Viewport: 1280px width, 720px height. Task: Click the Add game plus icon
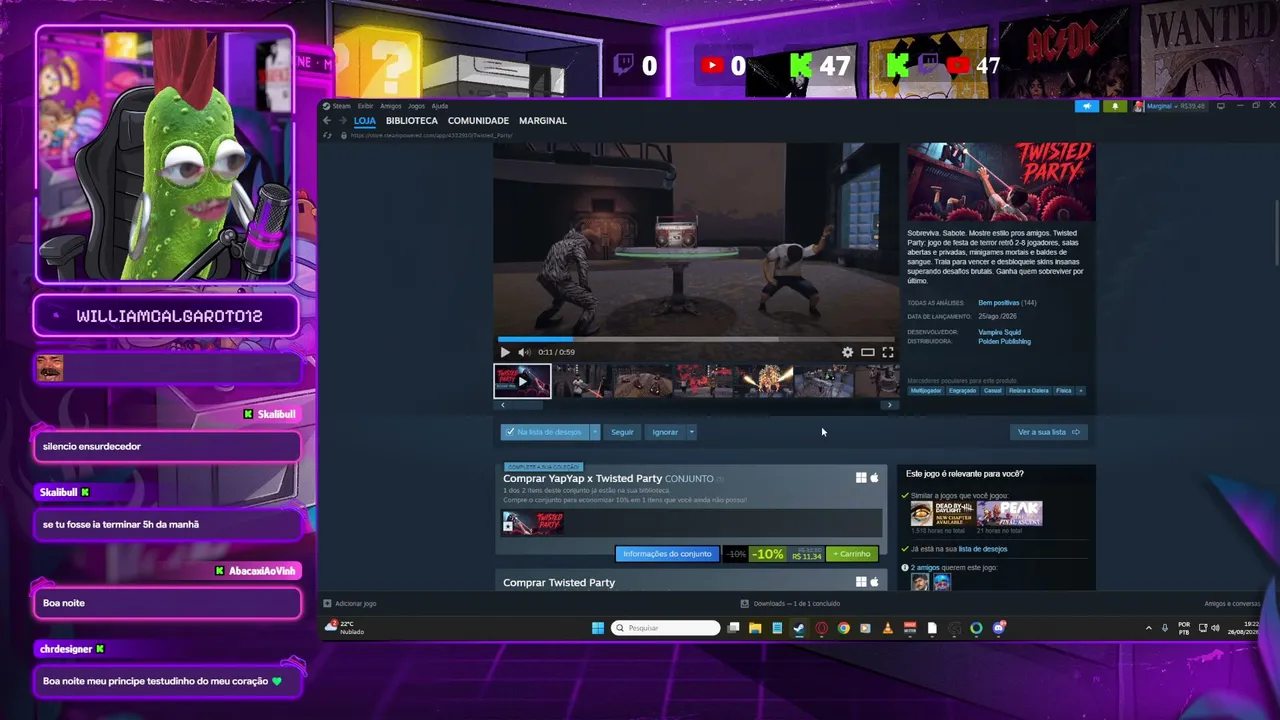(x=327, y=604)
